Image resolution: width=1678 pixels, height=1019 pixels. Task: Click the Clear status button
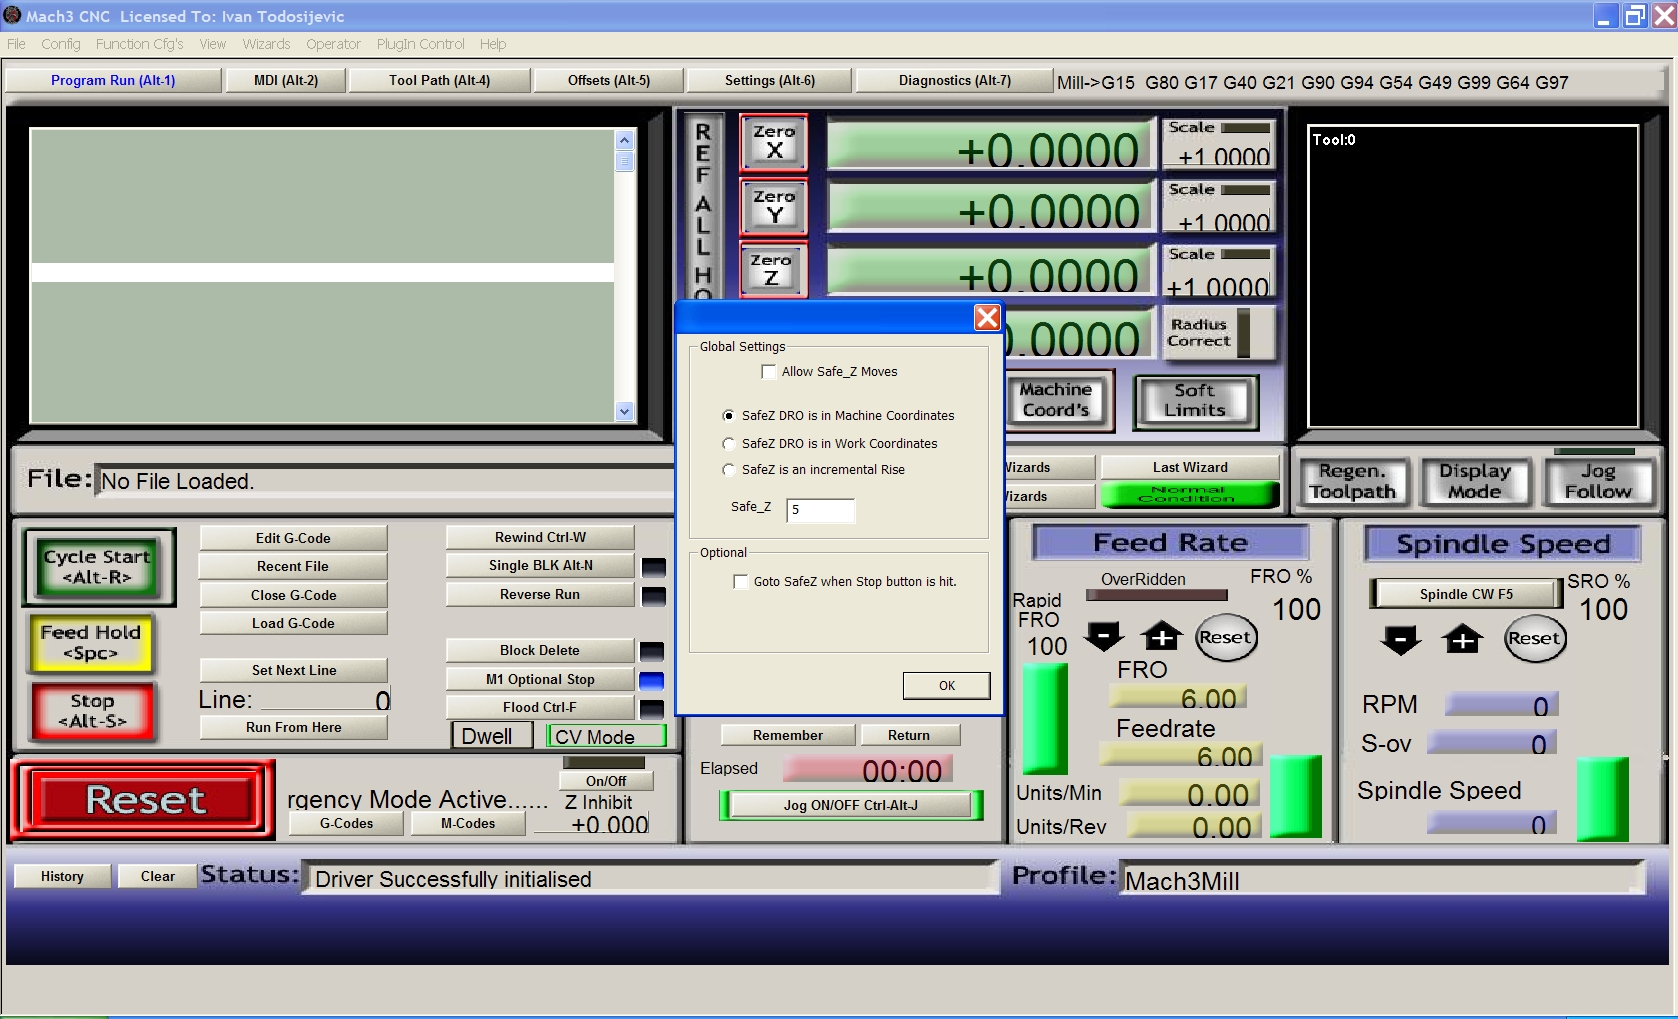tap(158, 877)
